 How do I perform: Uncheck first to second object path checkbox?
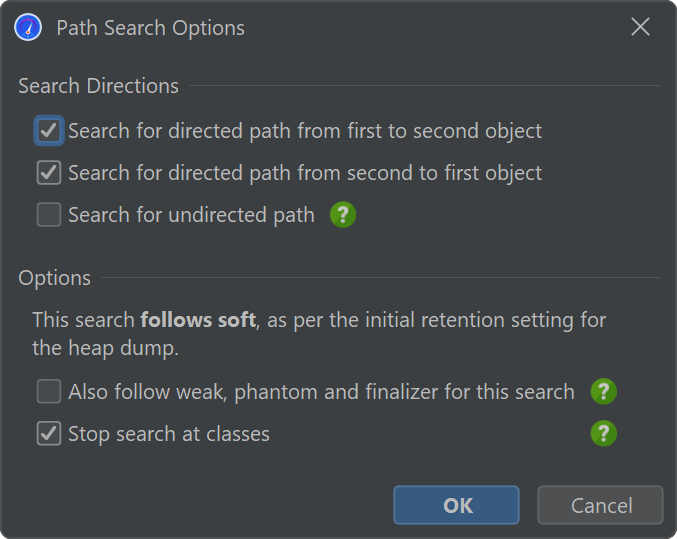click(49, 130)
